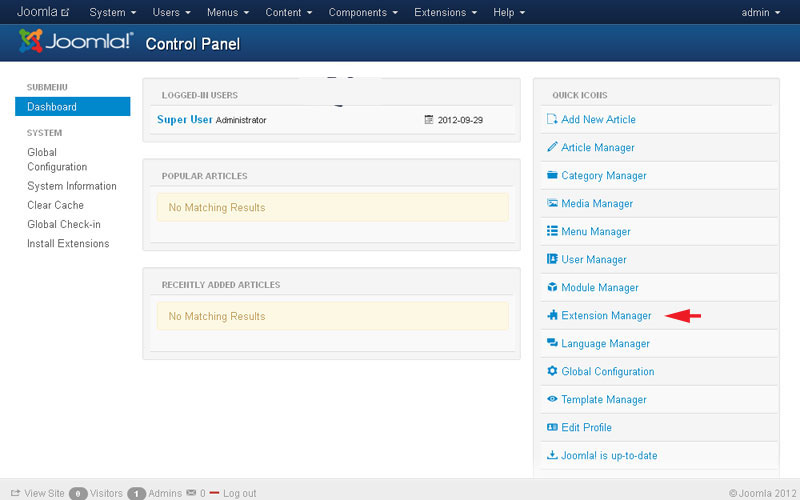Viewport: 800px width, 500px height.
Task: Open the Users dropdown menu
Action: click(x=171, y=12)
